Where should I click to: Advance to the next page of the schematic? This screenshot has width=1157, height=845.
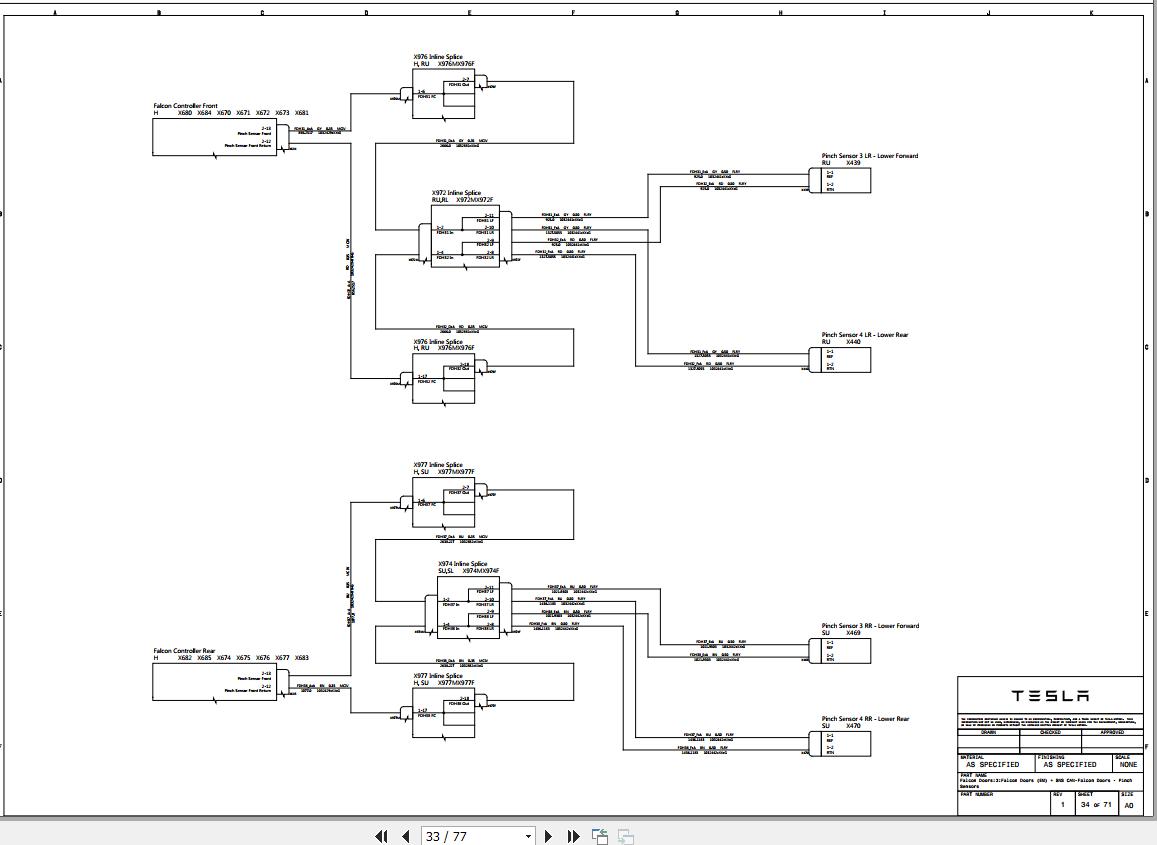tap(548, 836)
